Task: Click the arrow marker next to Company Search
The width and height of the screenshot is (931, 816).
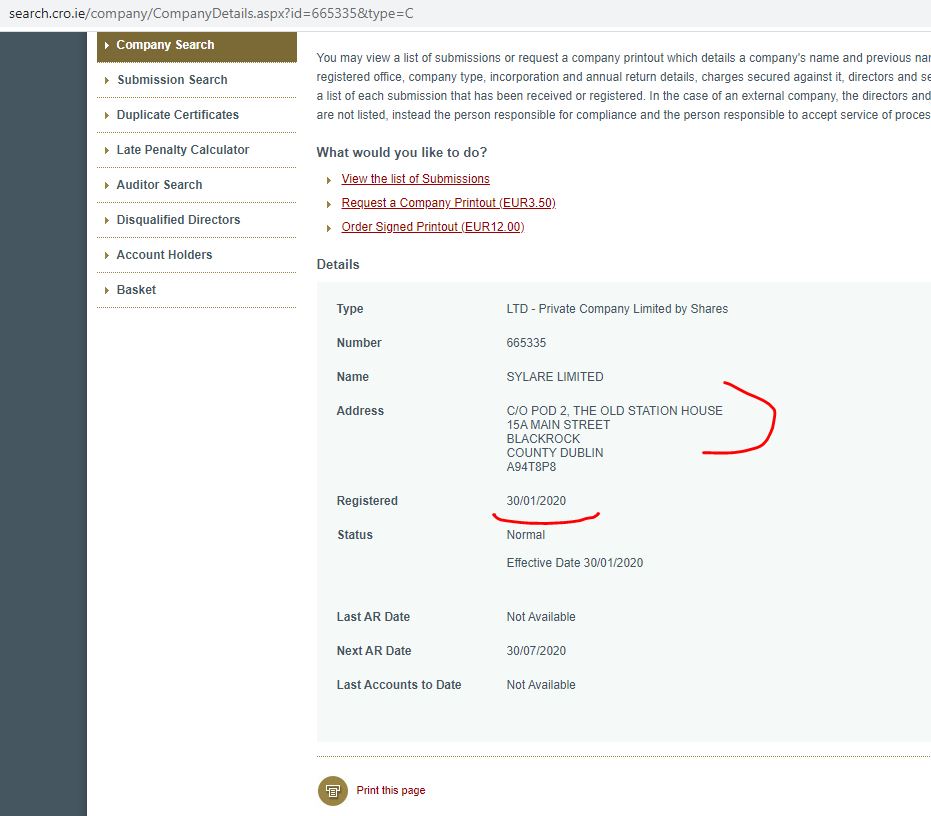Action: click(107, 45)
